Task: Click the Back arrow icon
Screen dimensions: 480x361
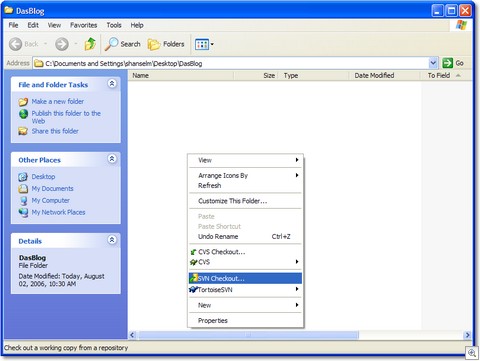Action: click(15, 44)
